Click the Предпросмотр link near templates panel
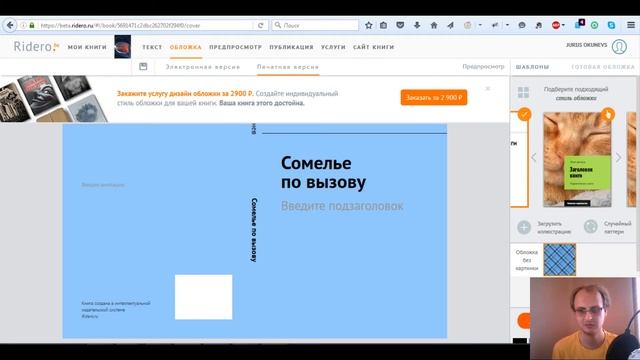 pyautogui.click(x=483, y=66)
